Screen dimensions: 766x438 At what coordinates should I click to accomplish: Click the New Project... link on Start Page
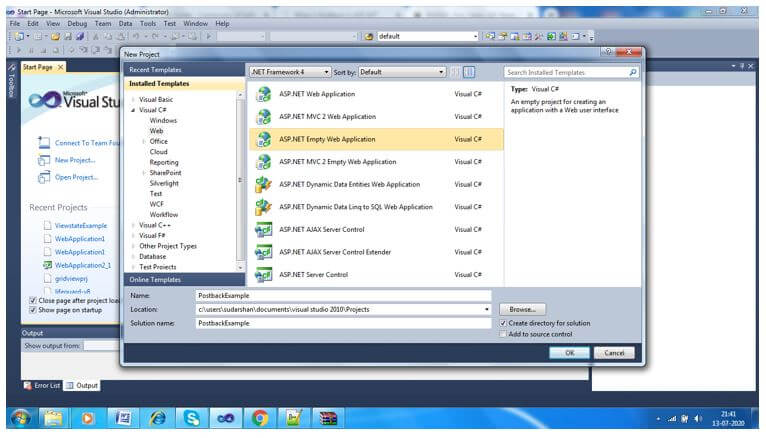click(x=75, y=160)
